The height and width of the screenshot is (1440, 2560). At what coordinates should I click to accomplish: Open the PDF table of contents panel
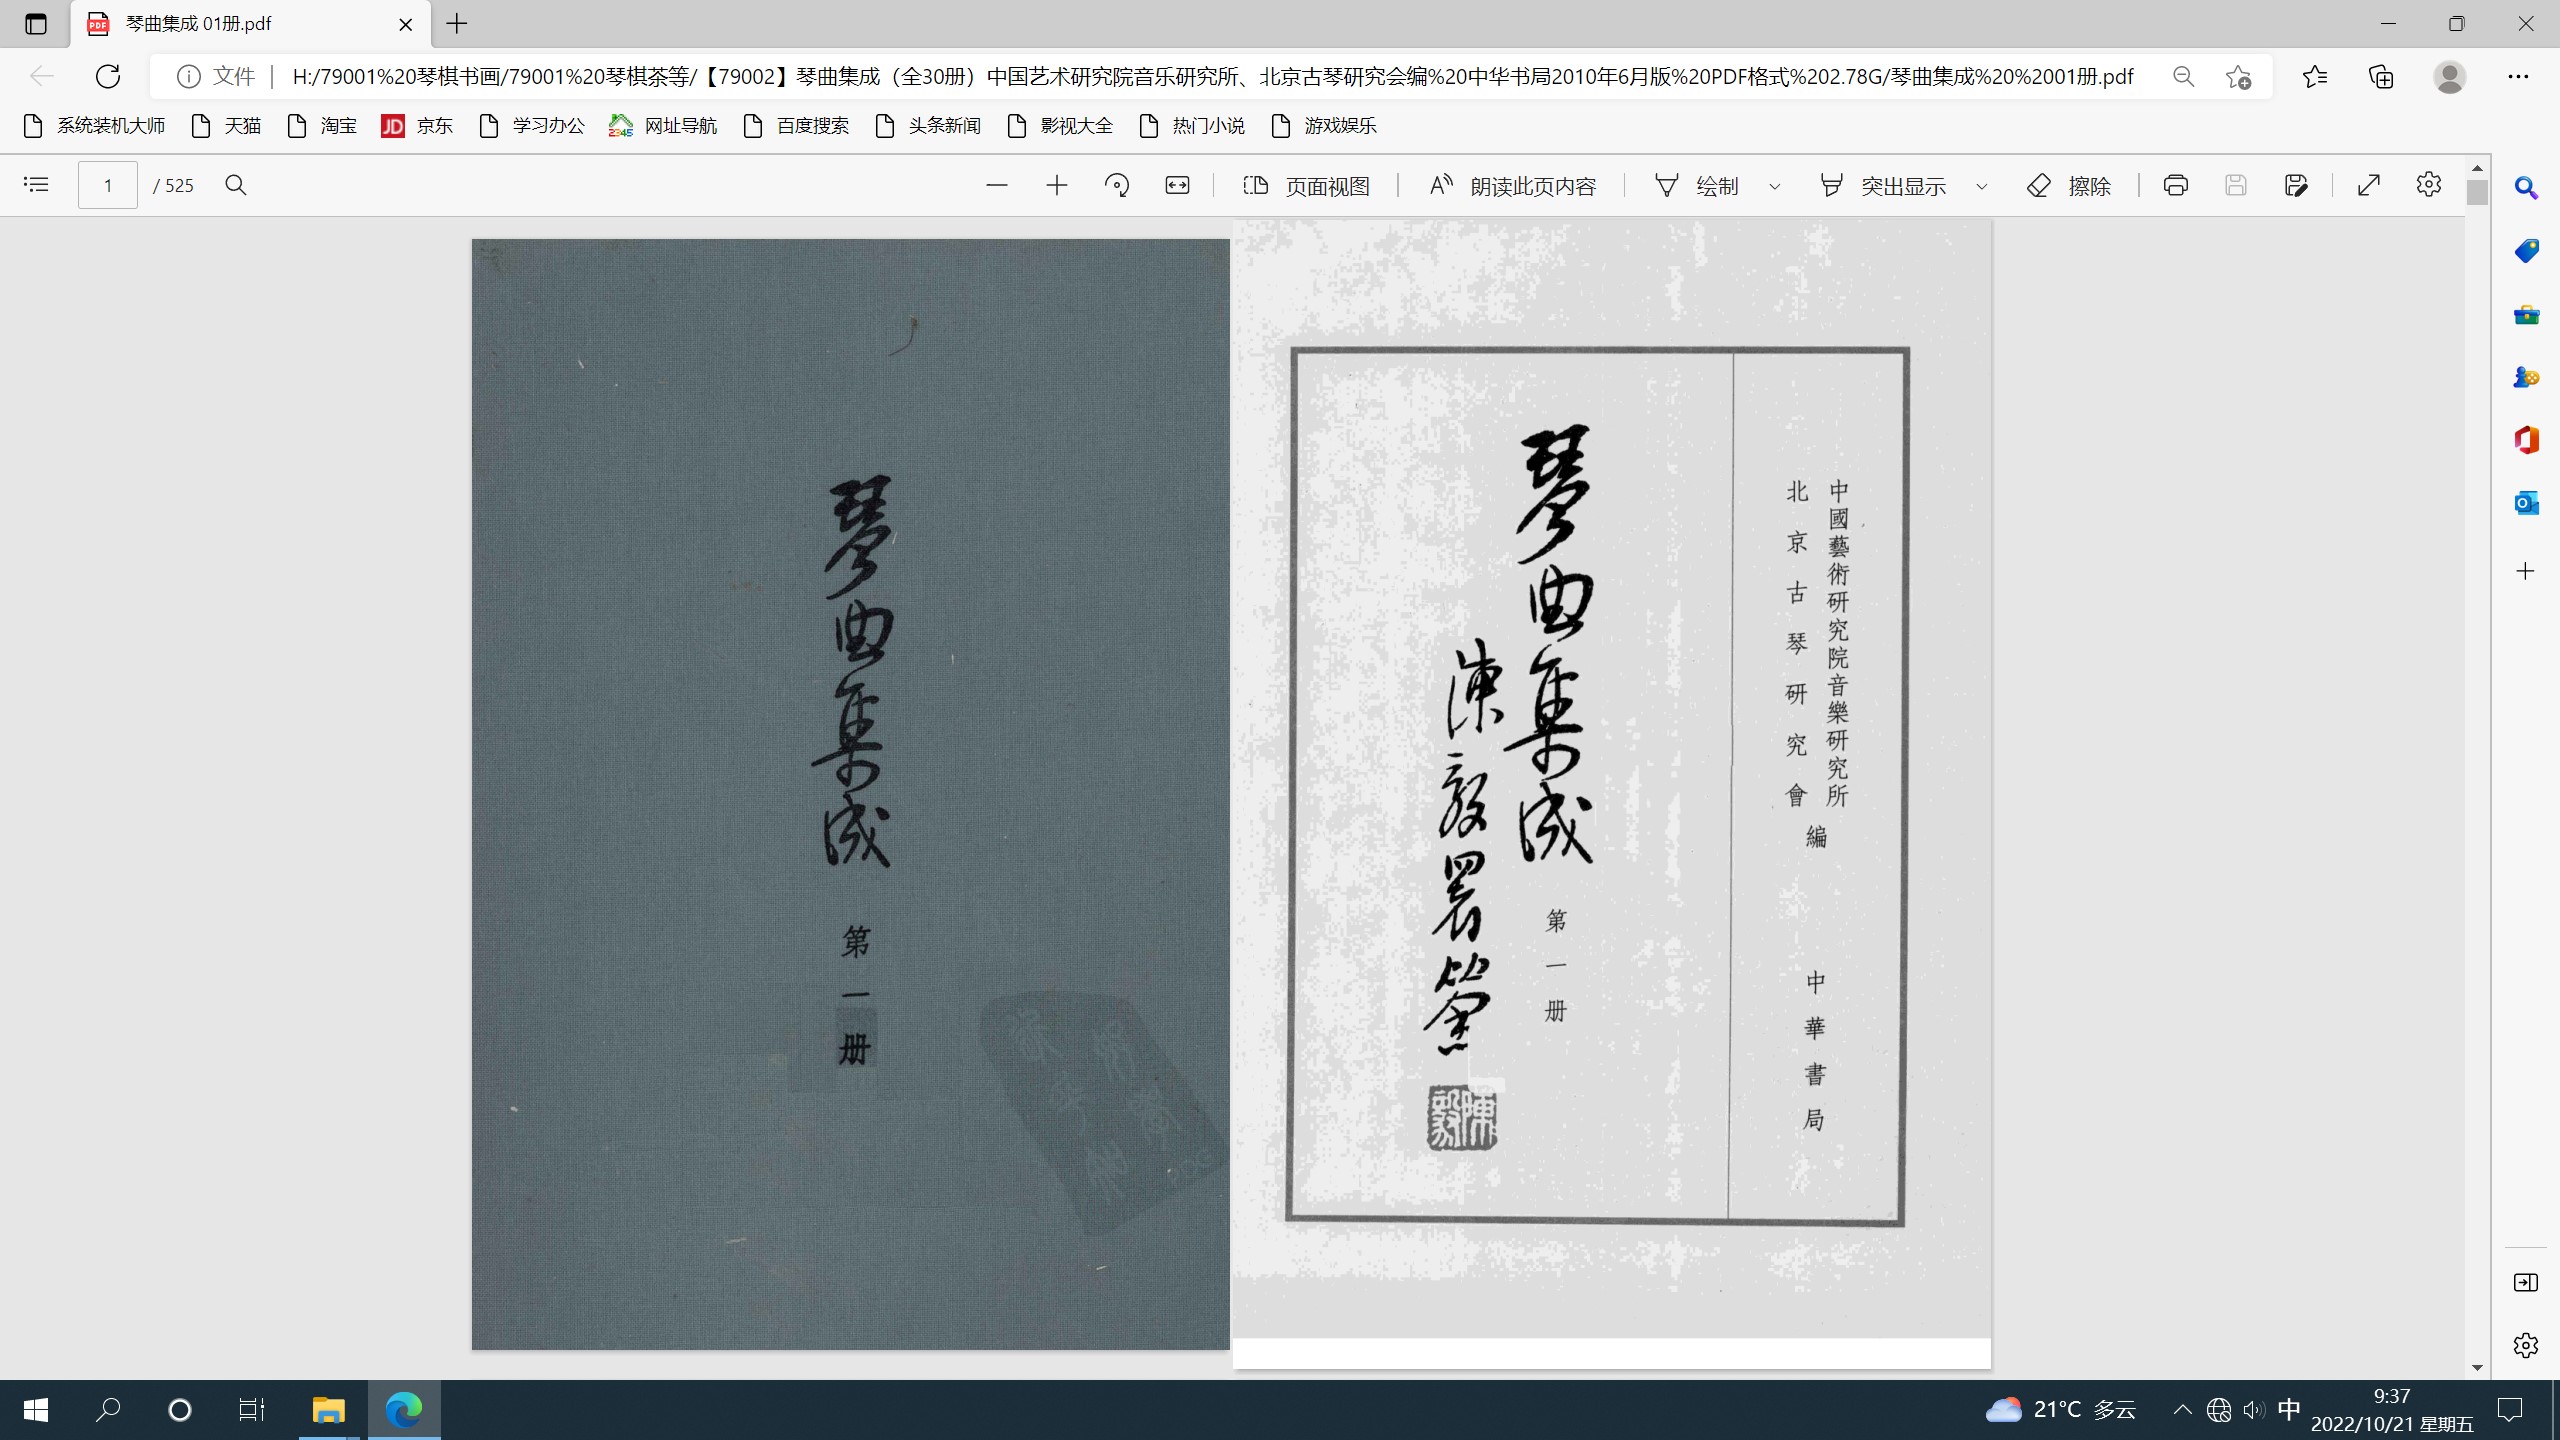(36, 185)
